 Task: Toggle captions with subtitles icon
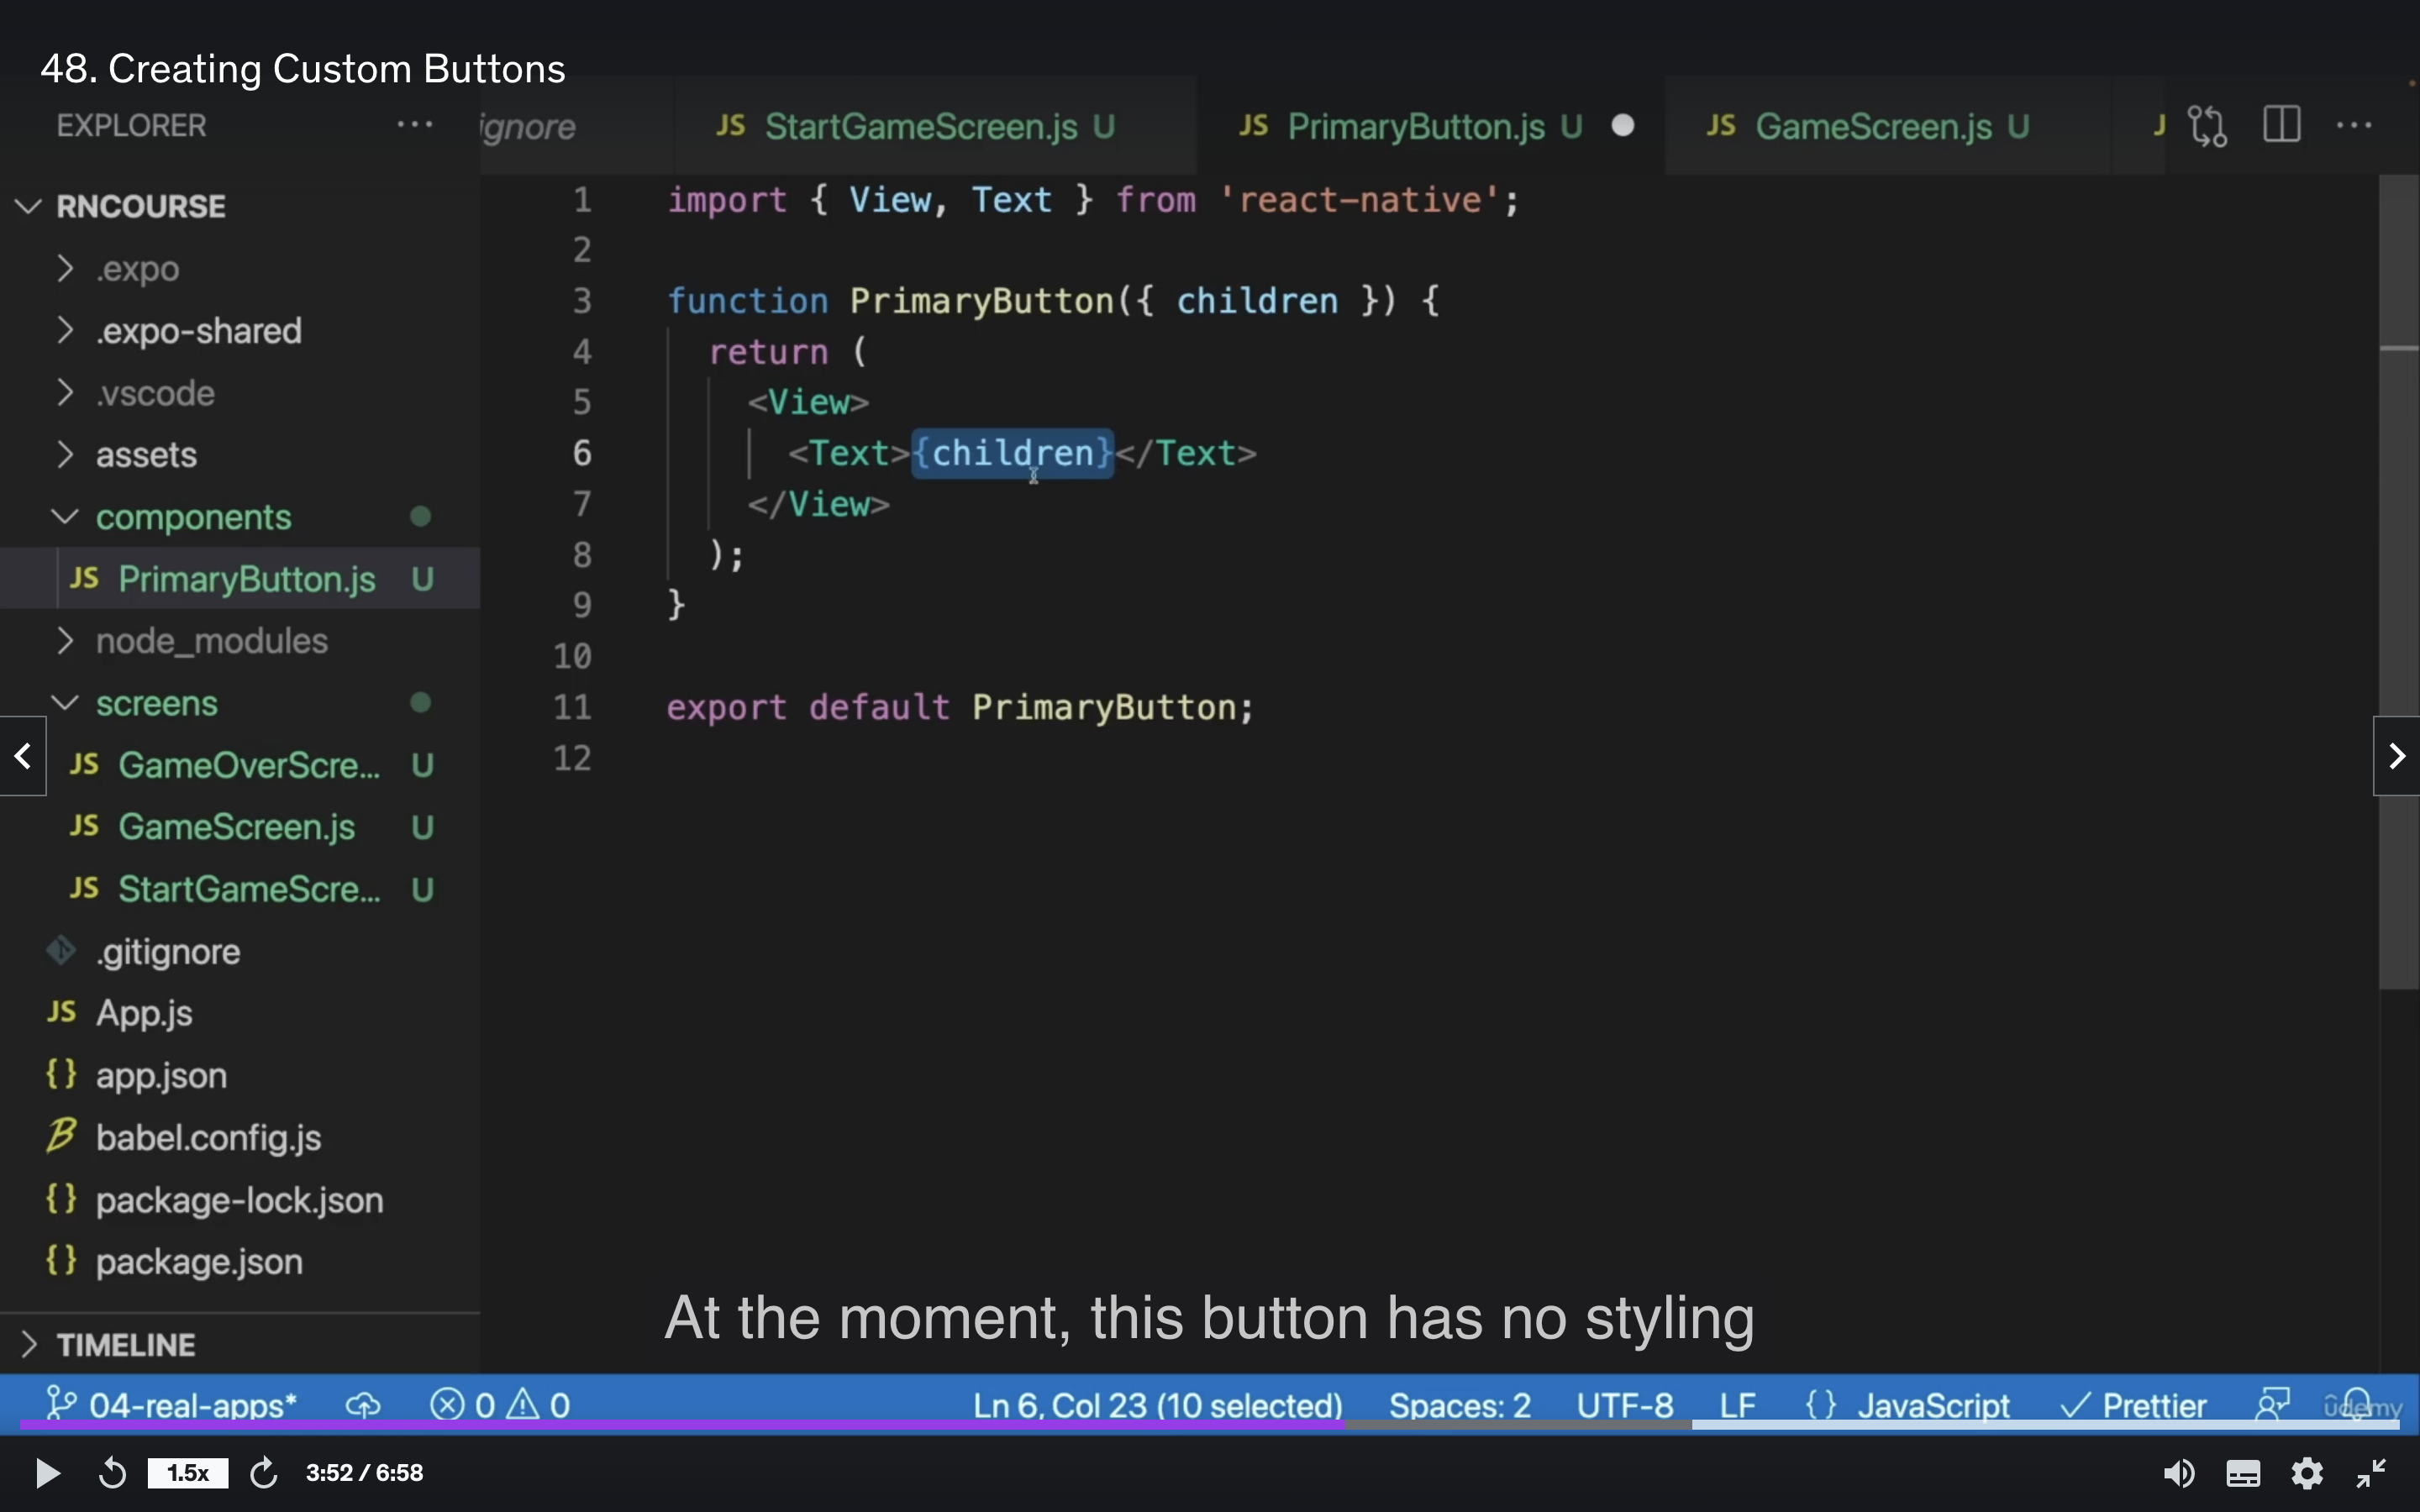[2243, 1473]
